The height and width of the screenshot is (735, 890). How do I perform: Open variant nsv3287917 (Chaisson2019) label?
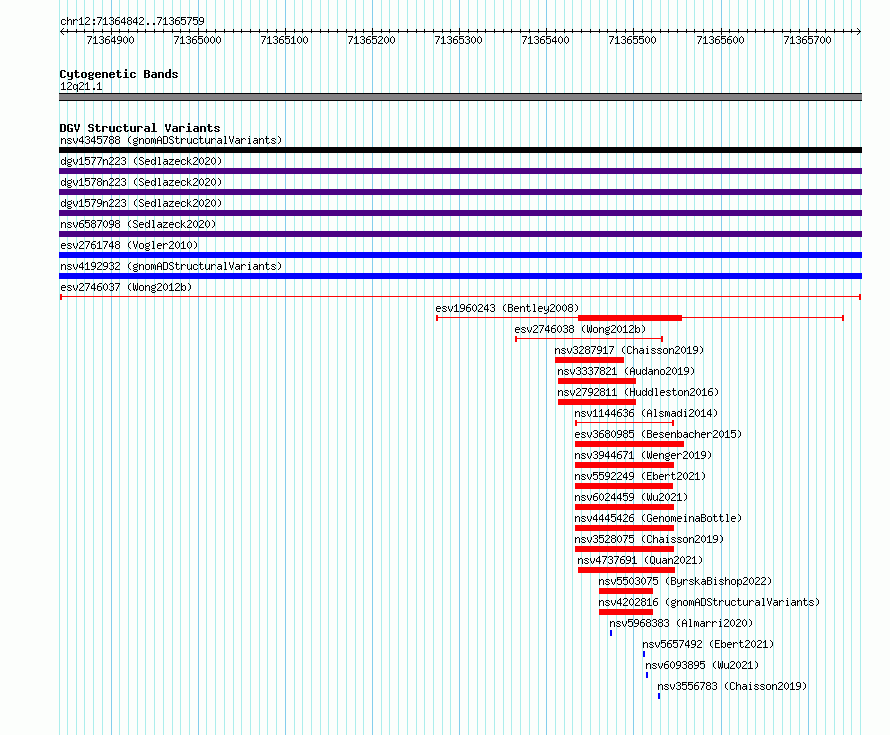(629, 350)
